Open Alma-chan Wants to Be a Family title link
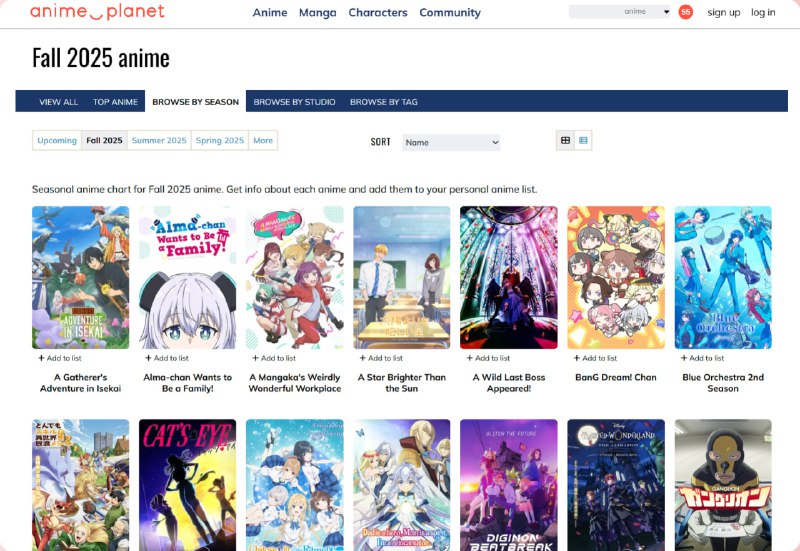 coord(188,383)
